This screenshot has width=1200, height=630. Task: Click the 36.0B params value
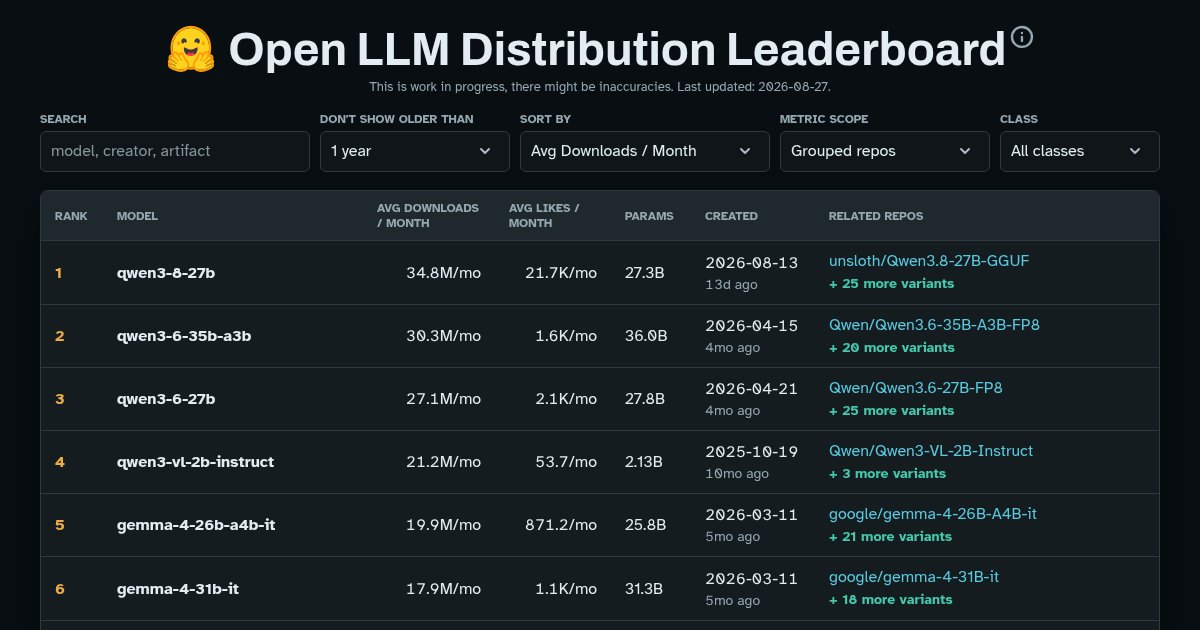pyautogui.click(x=646, y=336)
